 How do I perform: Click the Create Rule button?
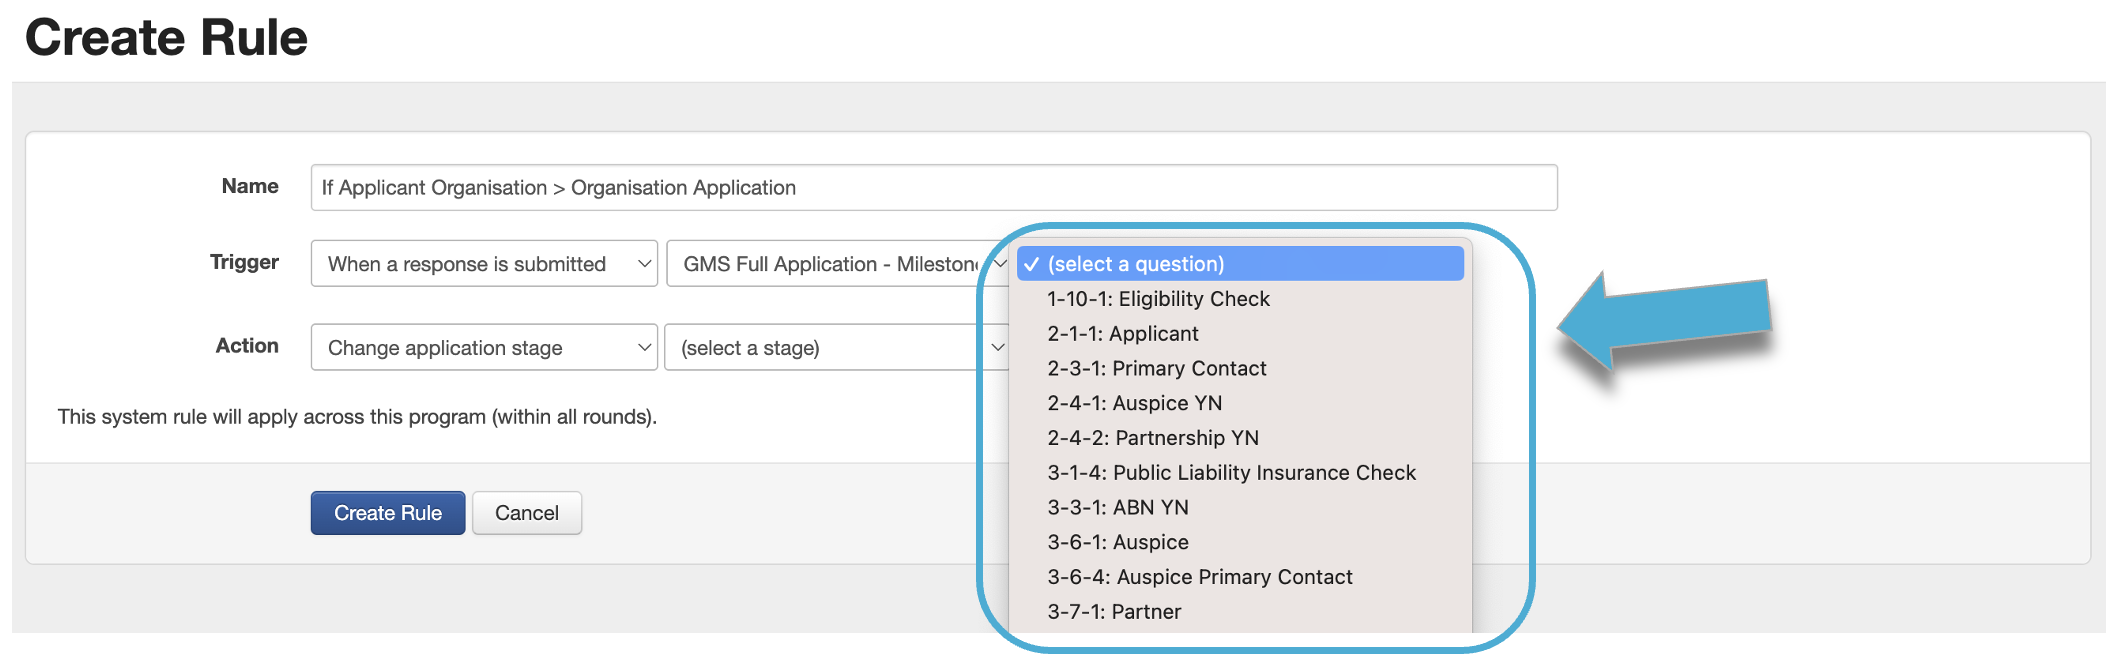pos(388,513)
